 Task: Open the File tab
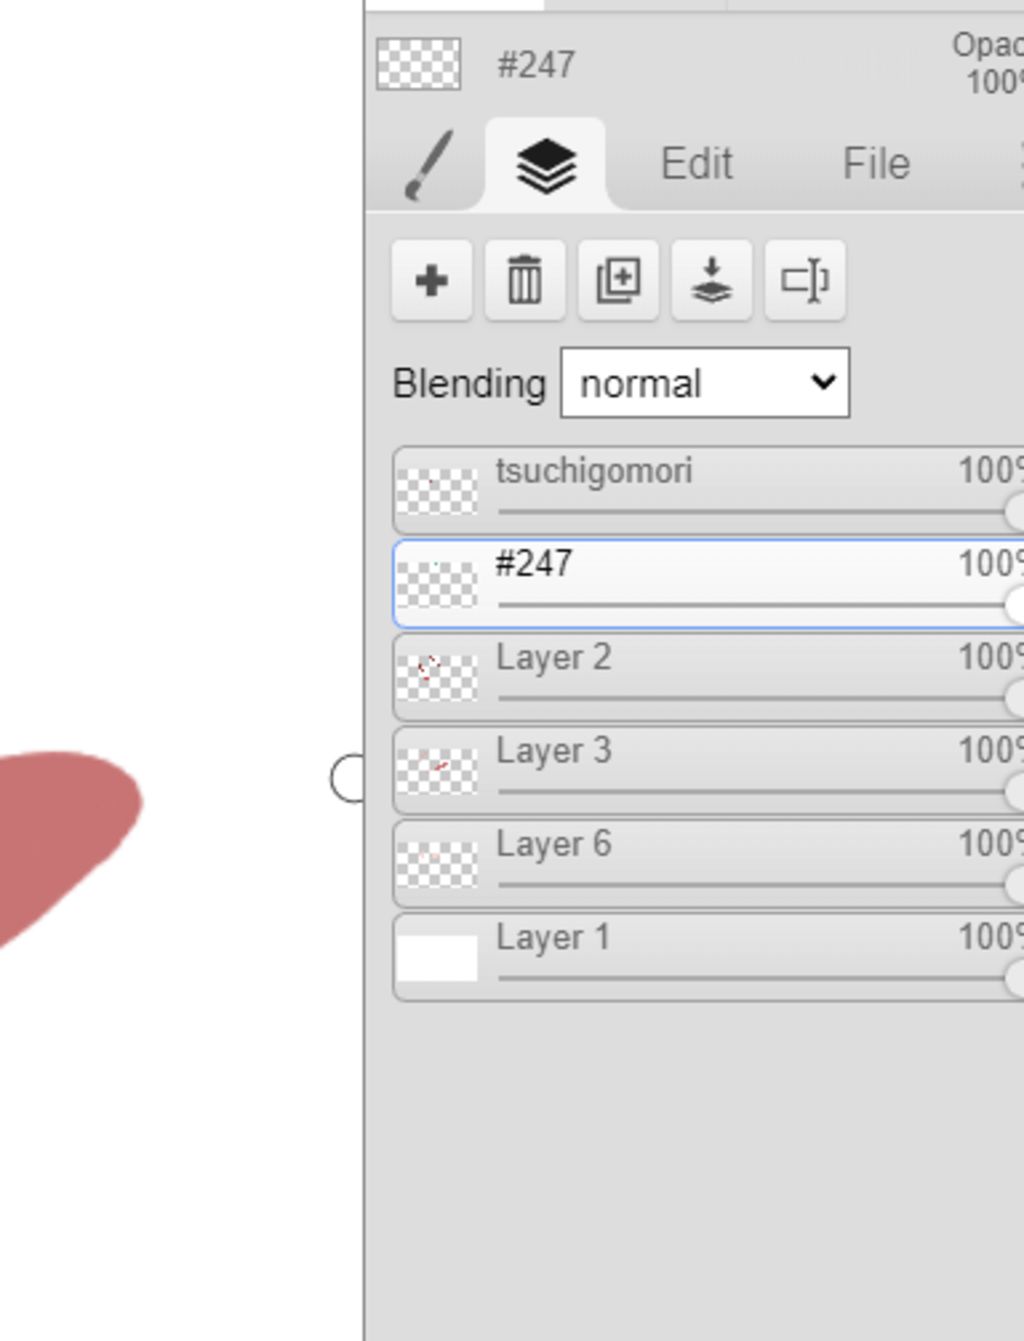(876, 164)
